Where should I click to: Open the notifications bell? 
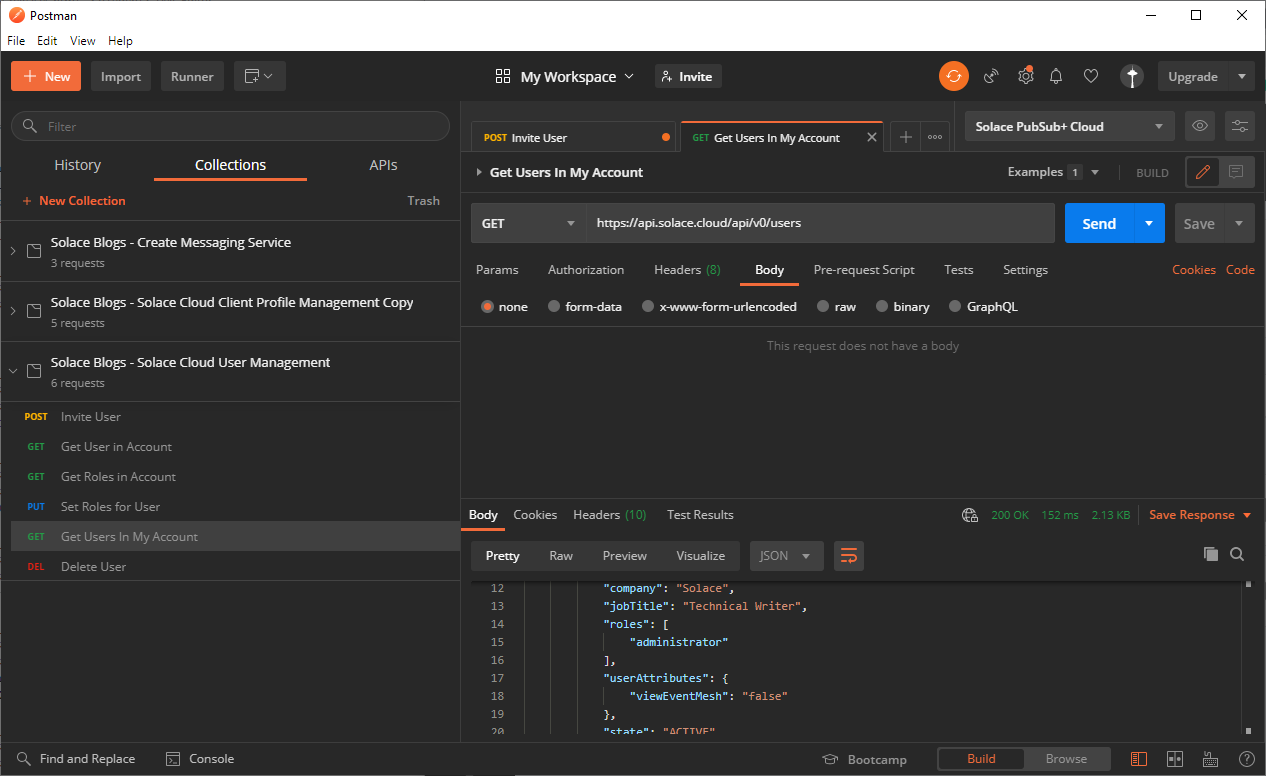coord(1056,76)
